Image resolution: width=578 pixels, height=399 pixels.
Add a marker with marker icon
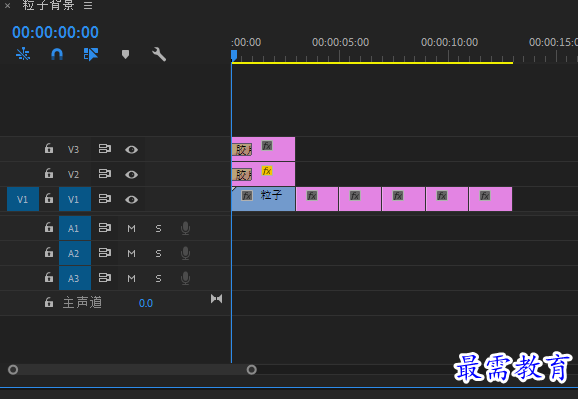click(x=125, y=55)
